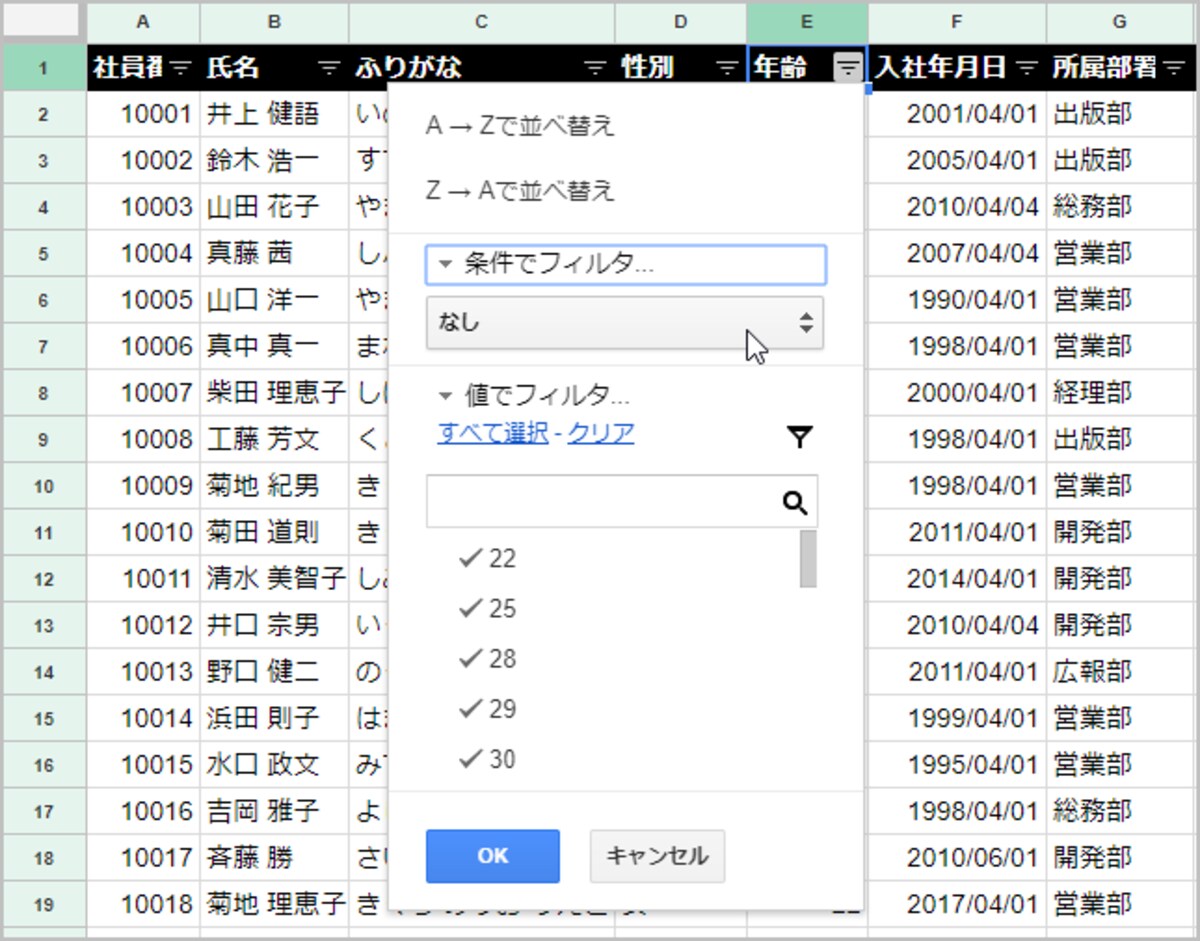Open filter icon on ふりがな header
This screenshot has height=941, width=1200.
pos(595,68)
